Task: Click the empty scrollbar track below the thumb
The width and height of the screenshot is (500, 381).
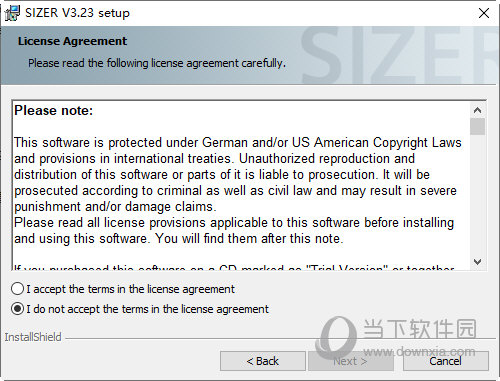Action: click(477, 195)
